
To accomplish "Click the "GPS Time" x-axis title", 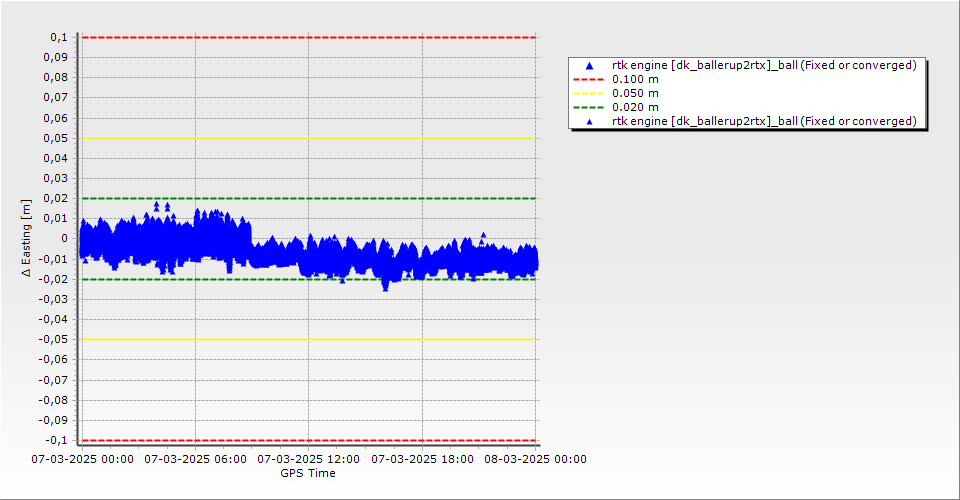I will click(308, 473).
